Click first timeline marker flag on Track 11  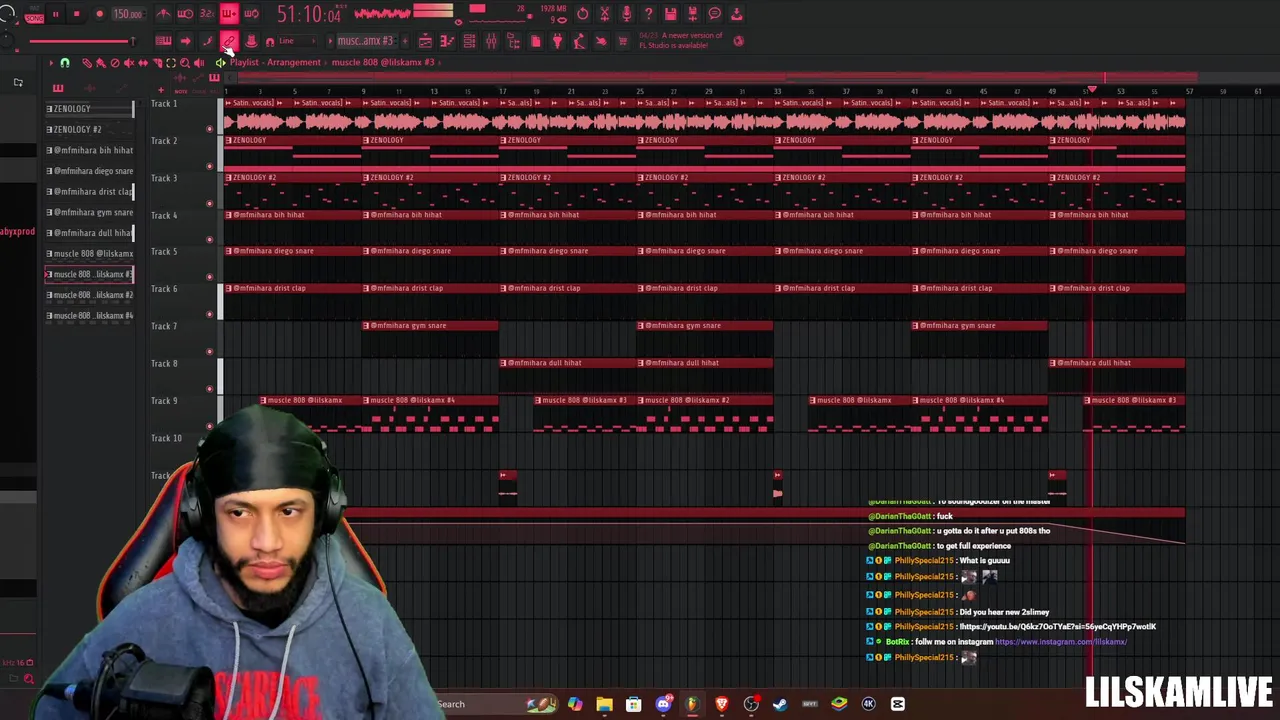coord(507,476)
